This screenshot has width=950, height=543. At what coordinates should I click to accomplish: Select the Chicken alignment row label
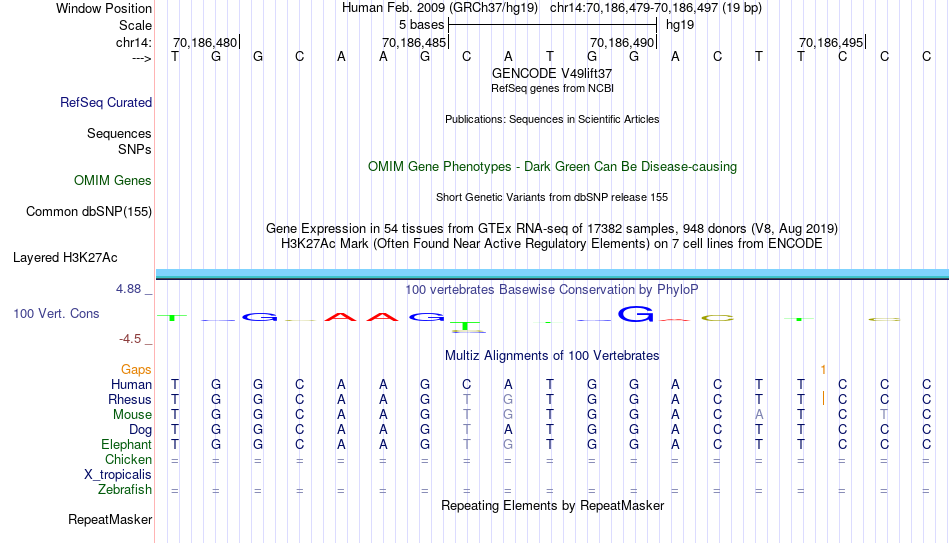128,460
